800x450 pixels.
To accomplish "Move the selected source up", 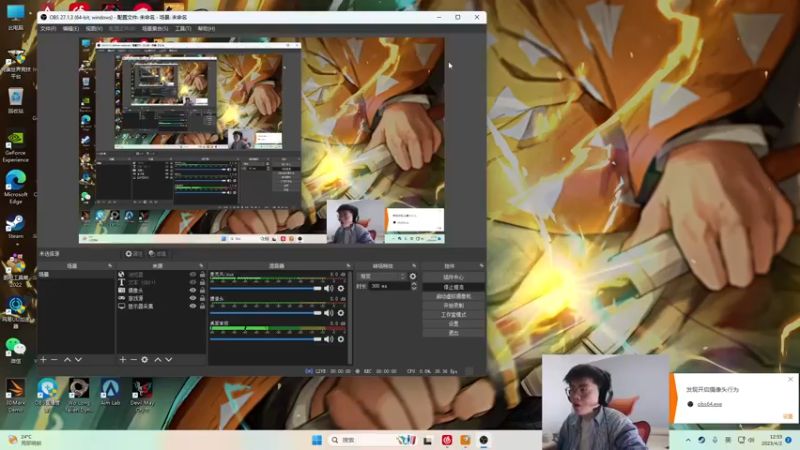I will coord(158,360).
